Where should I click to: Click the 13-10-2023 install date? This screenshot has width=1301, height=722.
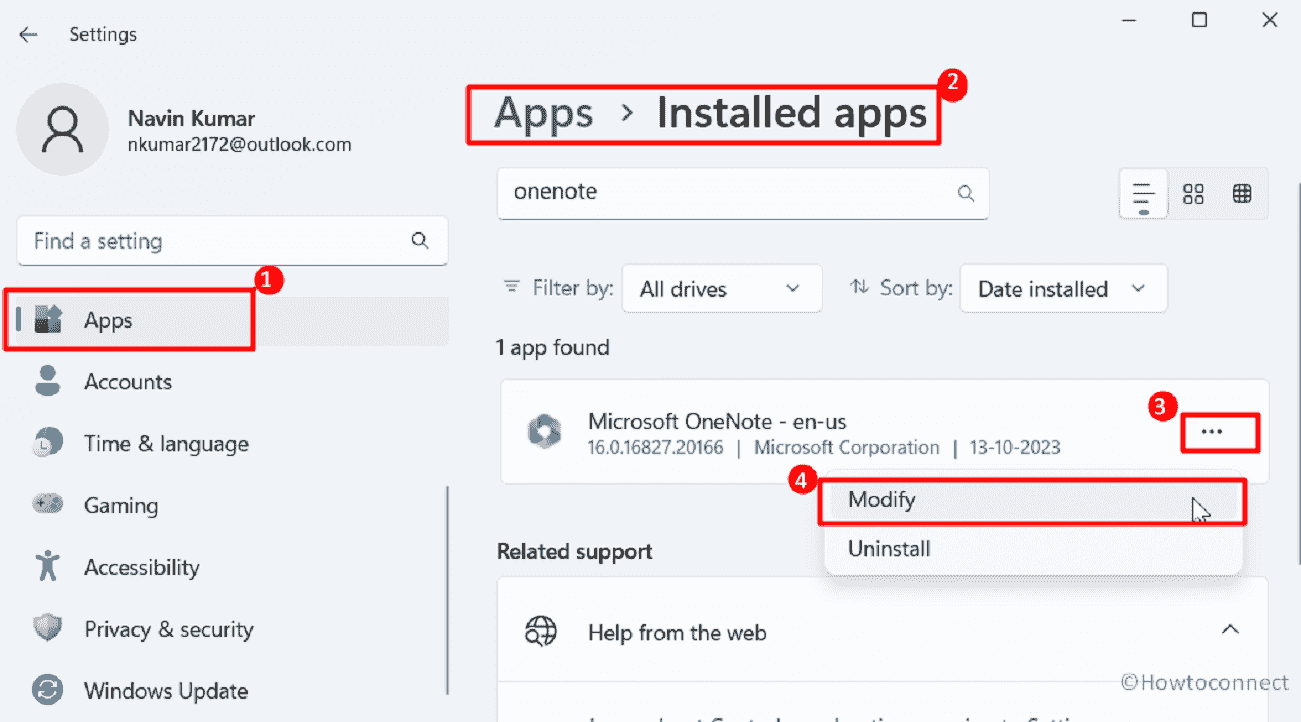click(1016, 447)
